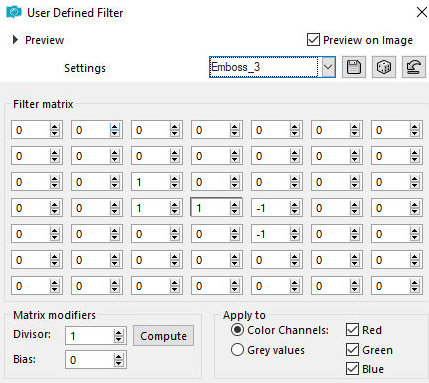Click spinner of second row, last column cell
The width and height of the screenshot is (429, 383).
point(415,156)
